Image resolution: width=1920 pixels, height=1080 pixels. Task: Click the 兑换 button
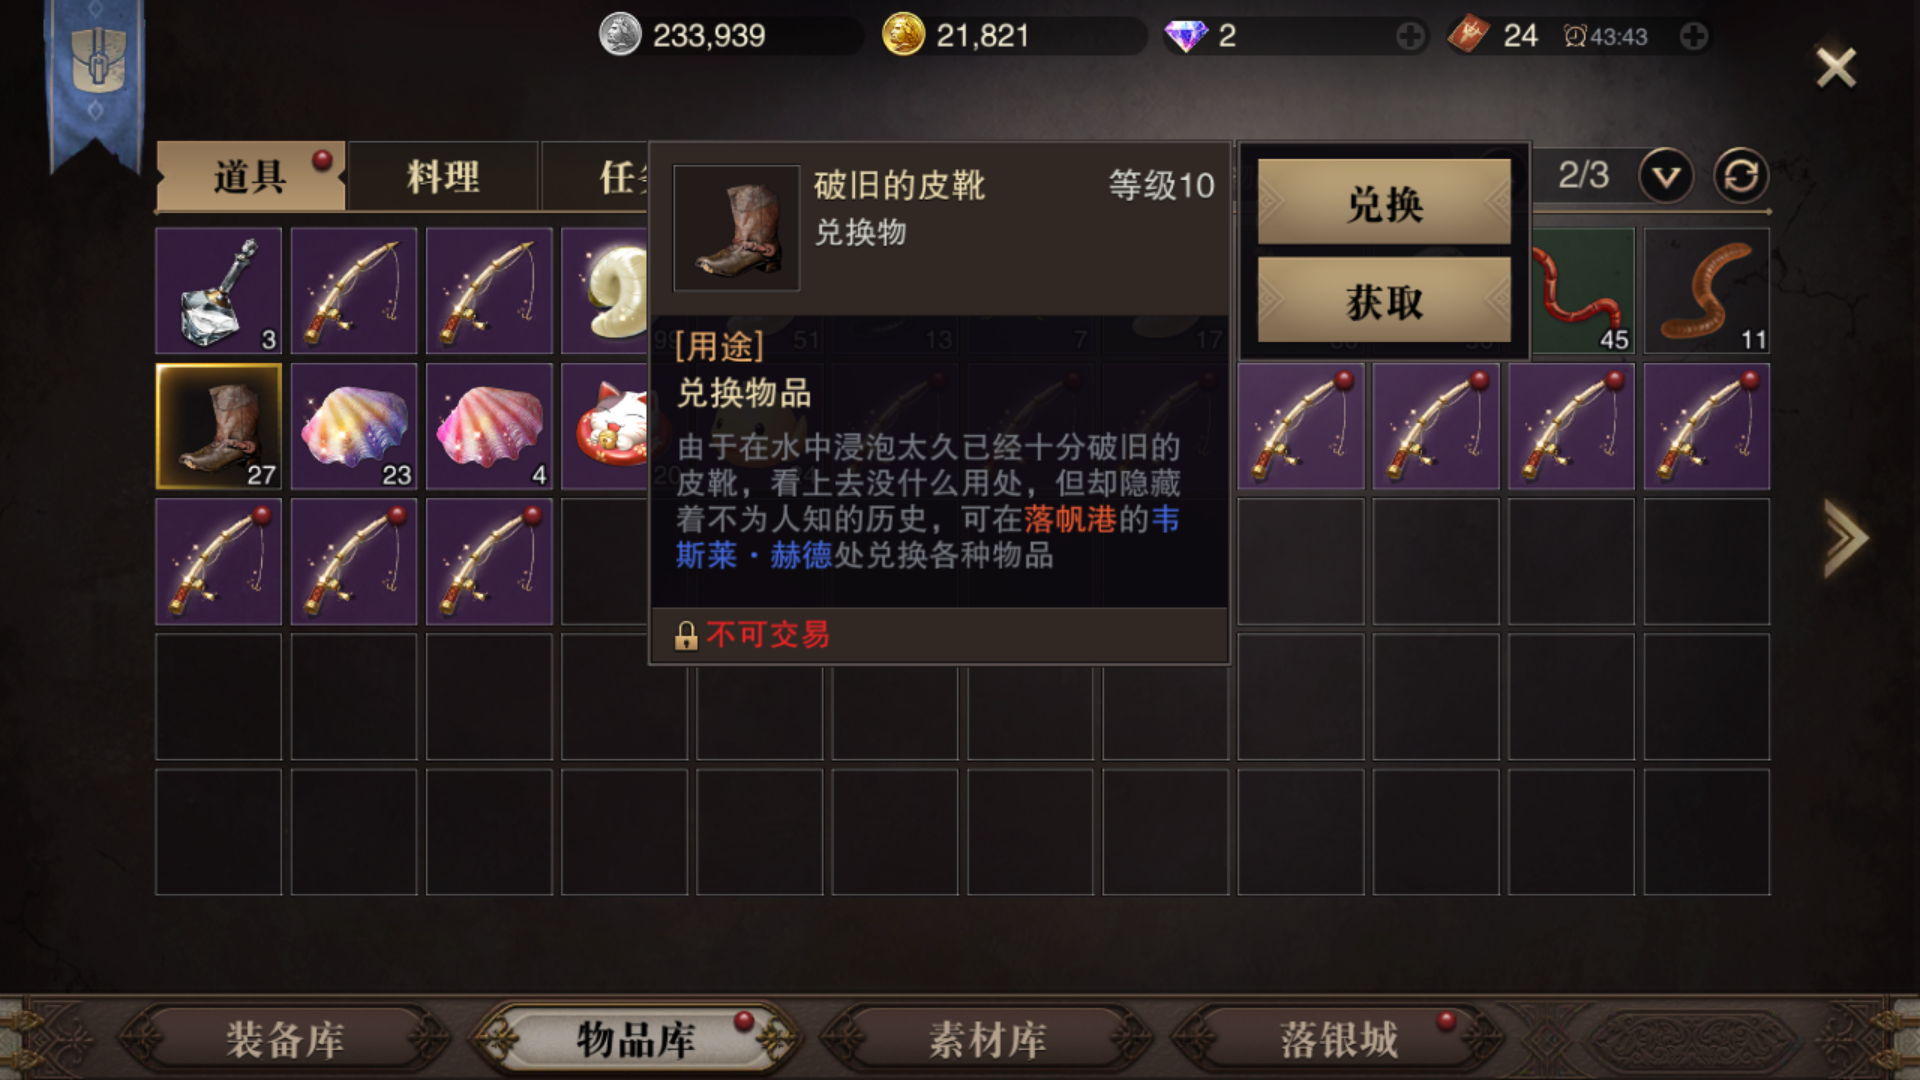(1384, 203)
